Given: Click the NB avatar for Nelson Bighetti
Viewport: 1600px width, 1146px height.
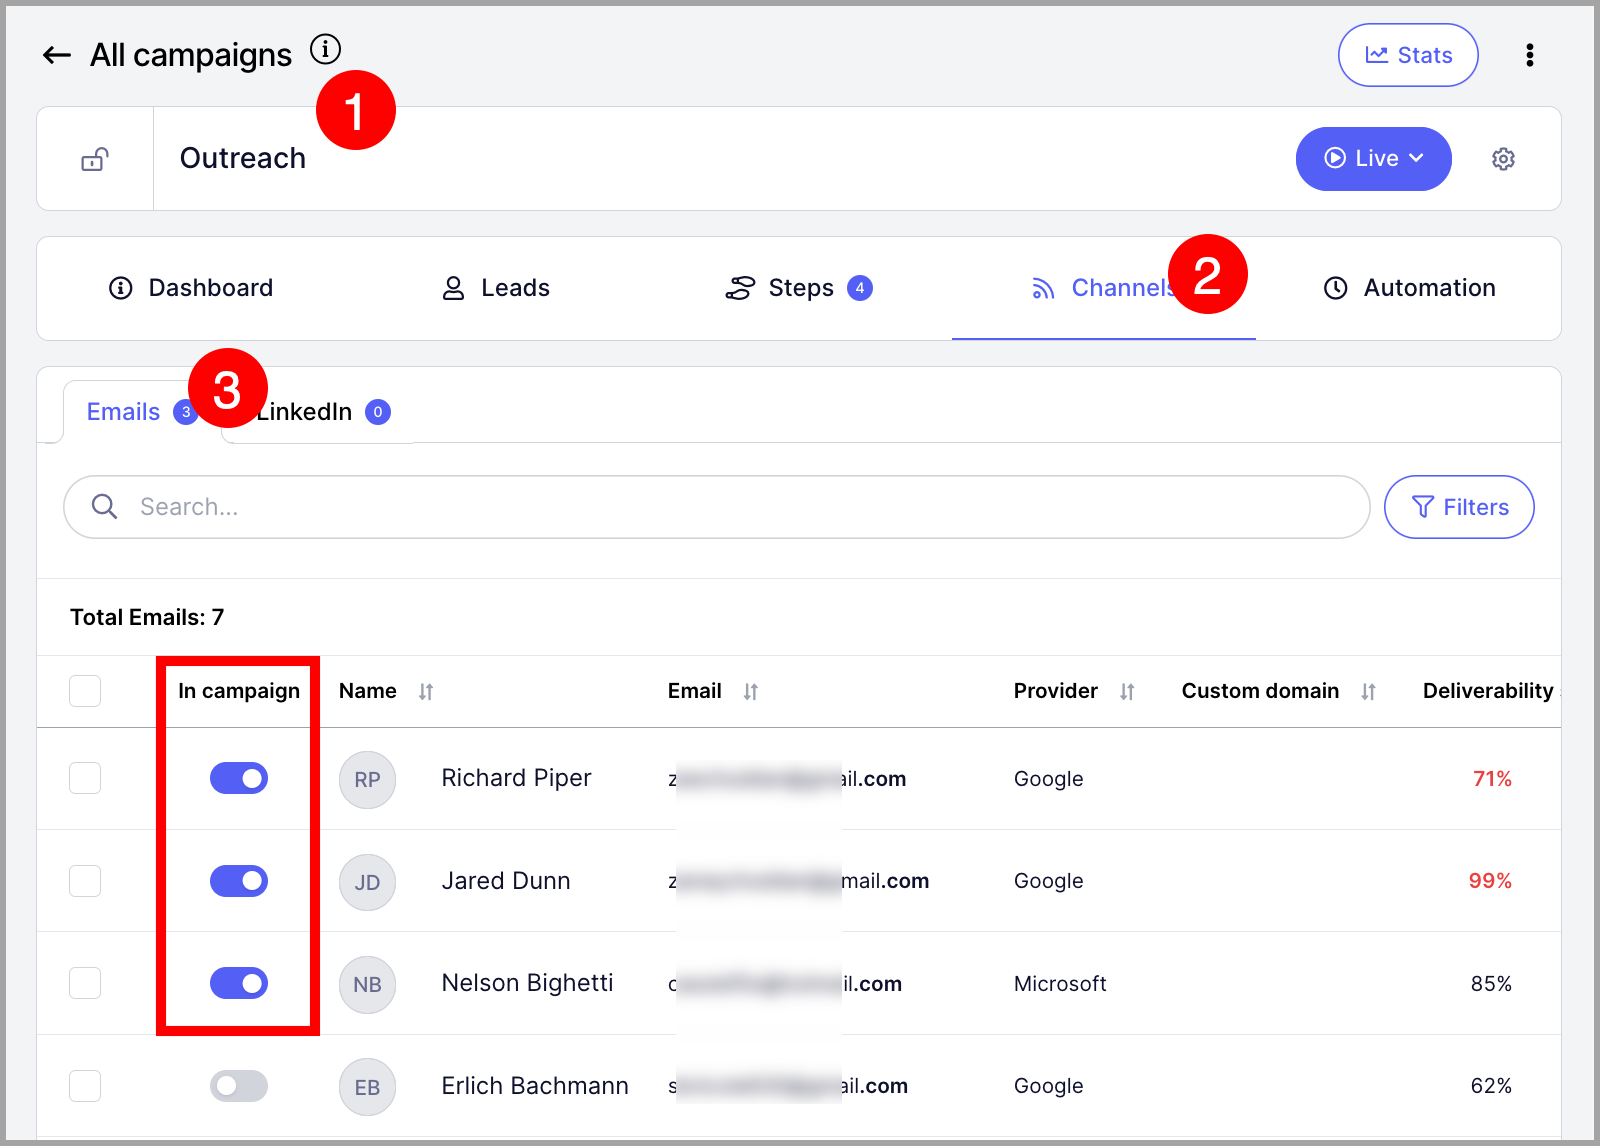Looking at the screenshot, I should tap(367, 984).
